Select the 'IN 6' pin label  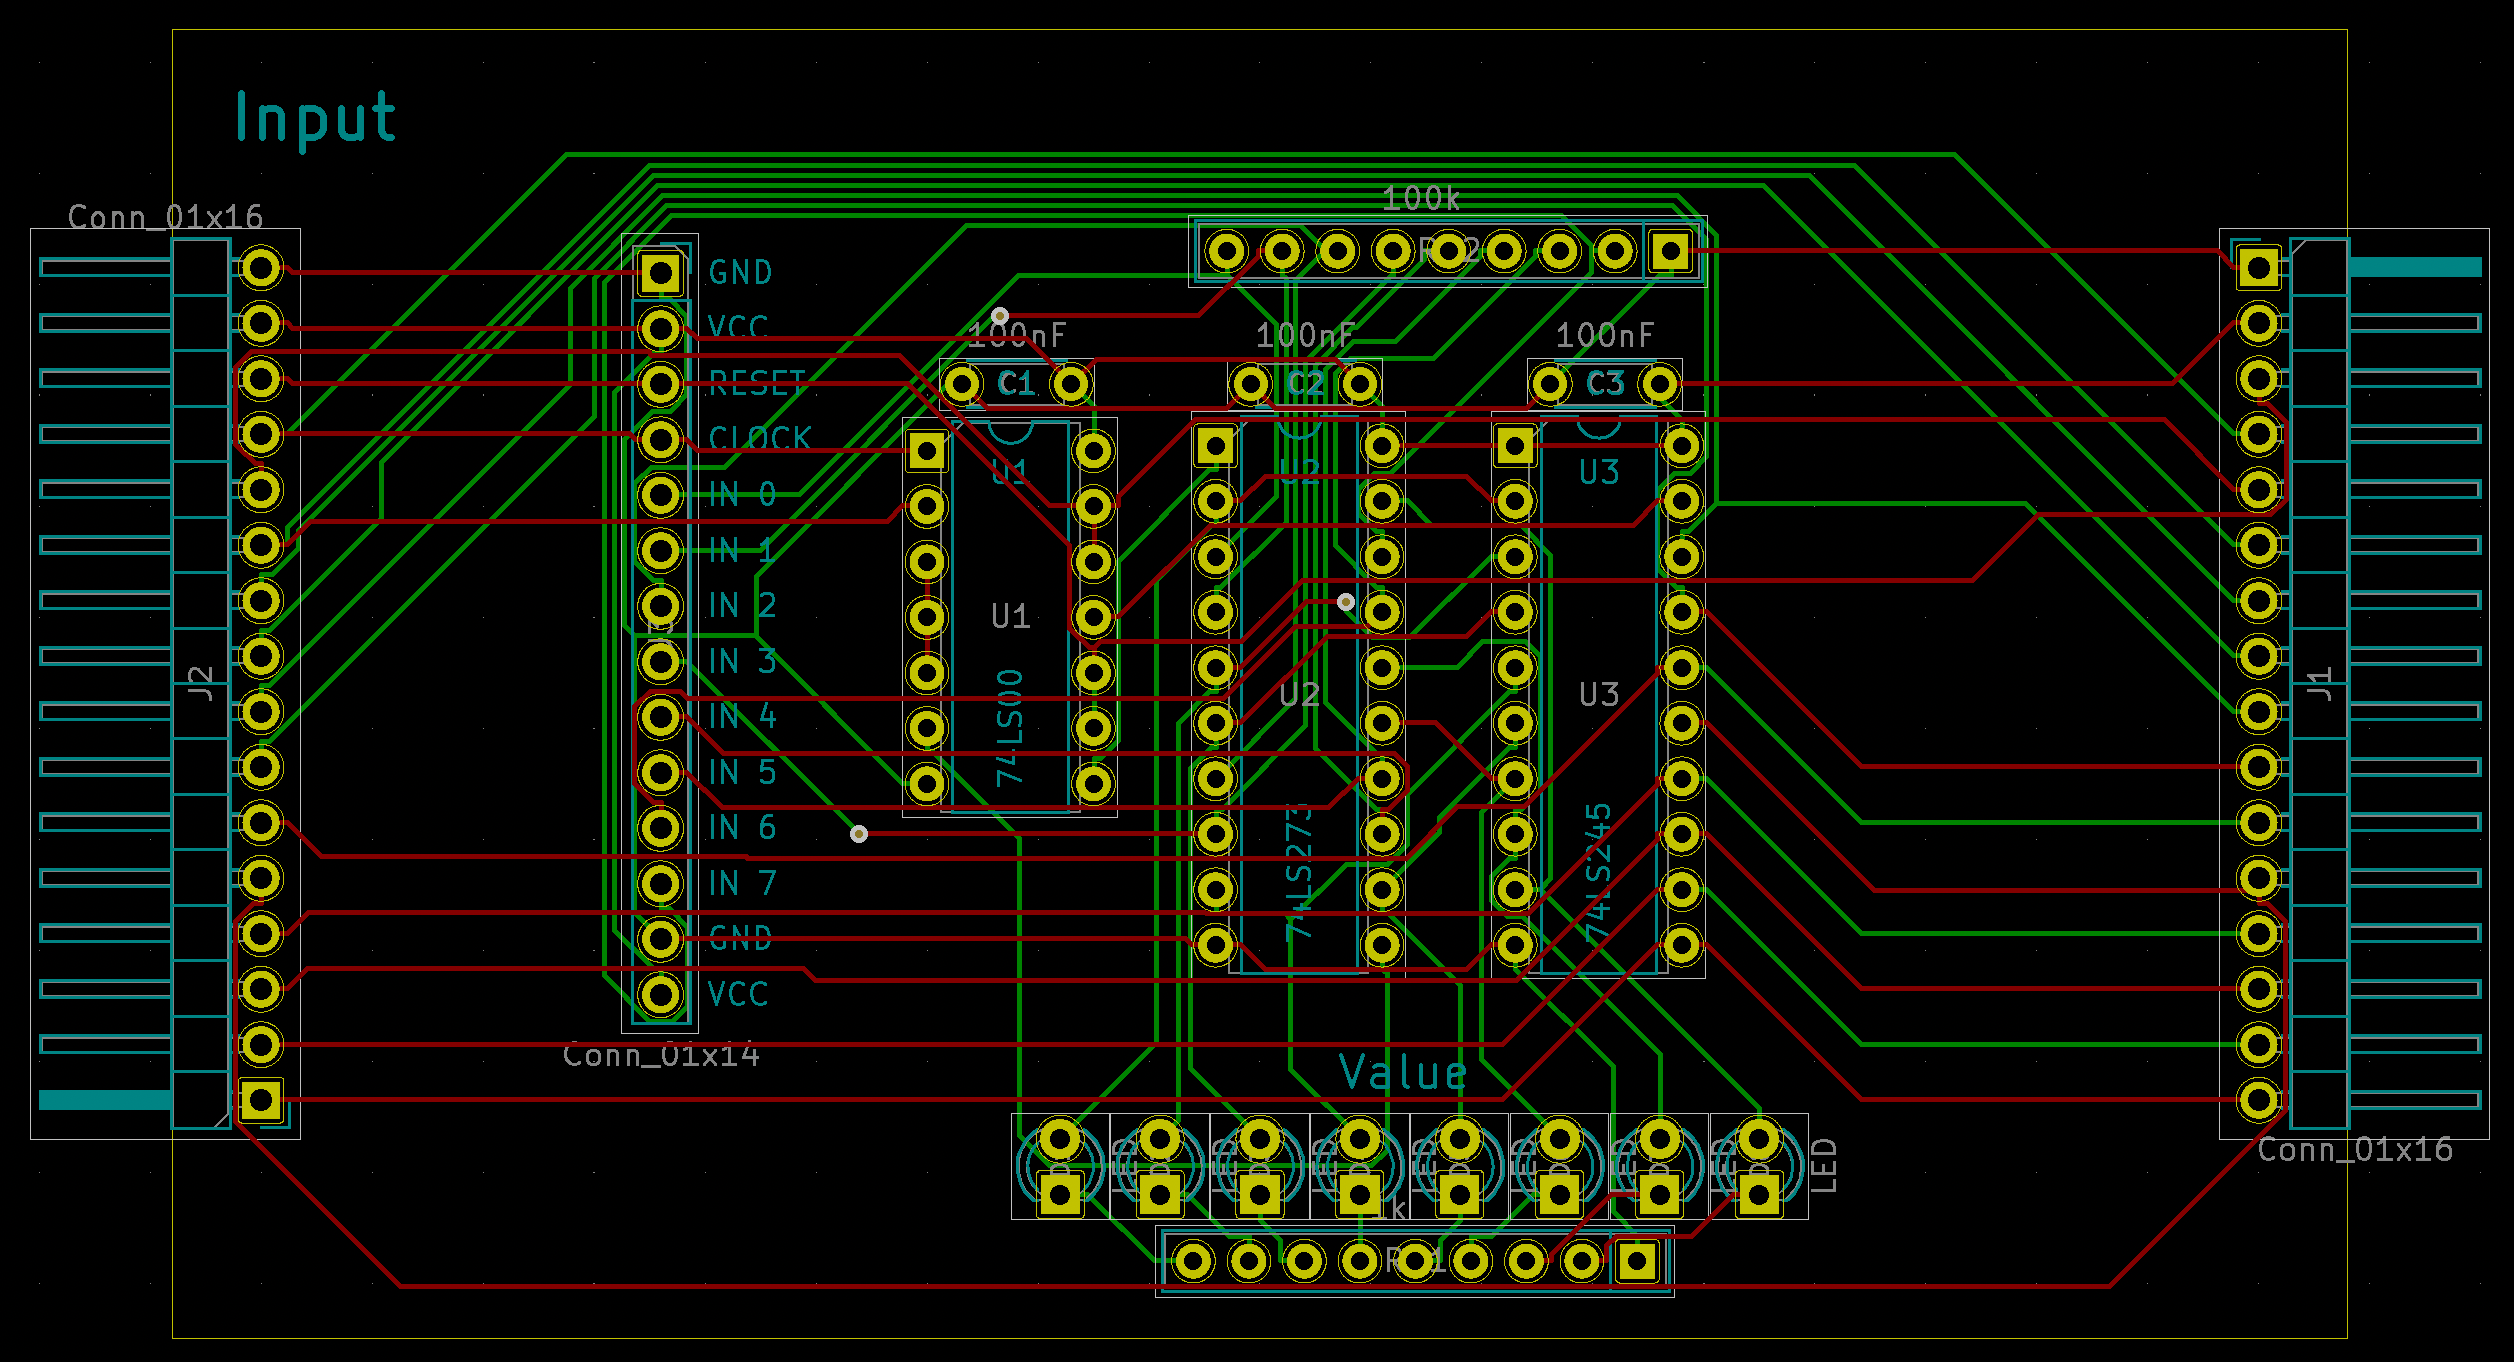tap(742, 827)
